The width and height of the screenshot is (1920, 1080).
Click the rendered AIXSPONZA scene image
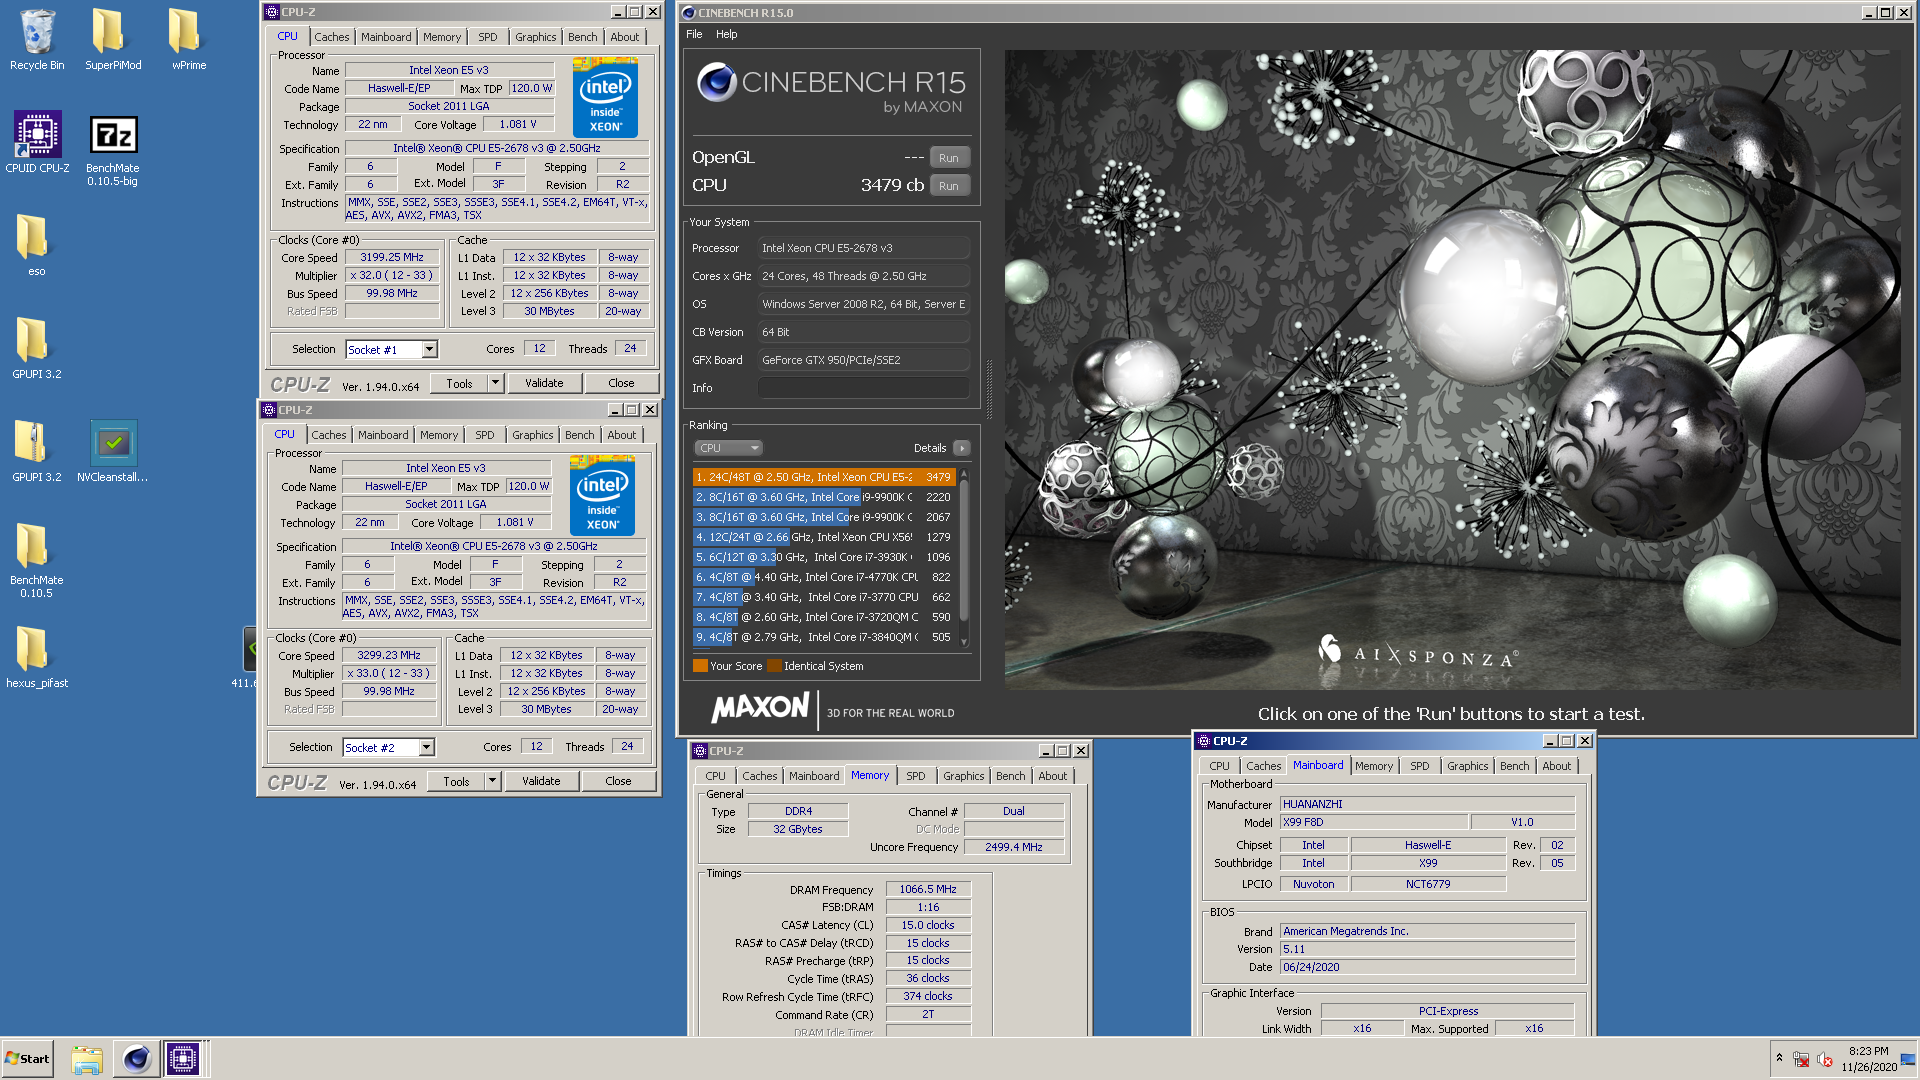click(1452, 370)
